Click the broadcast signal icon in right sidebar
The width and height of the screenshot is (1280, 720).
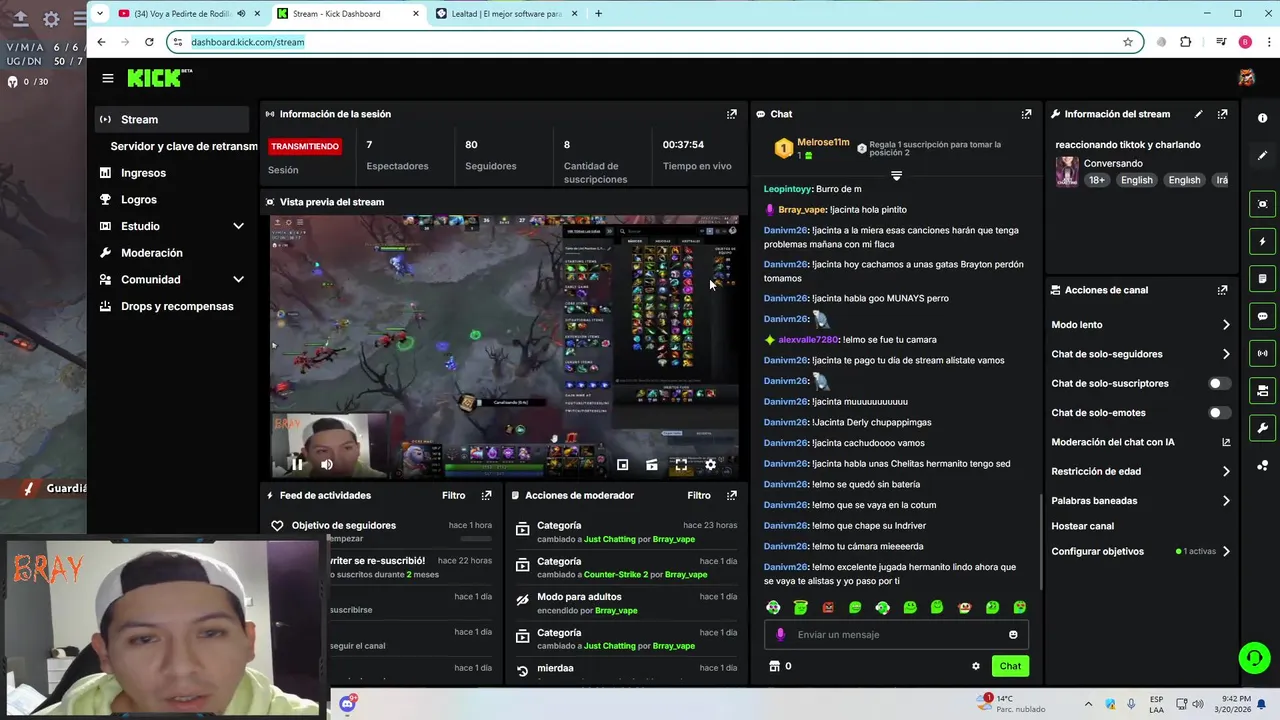tap(1262, 353)
